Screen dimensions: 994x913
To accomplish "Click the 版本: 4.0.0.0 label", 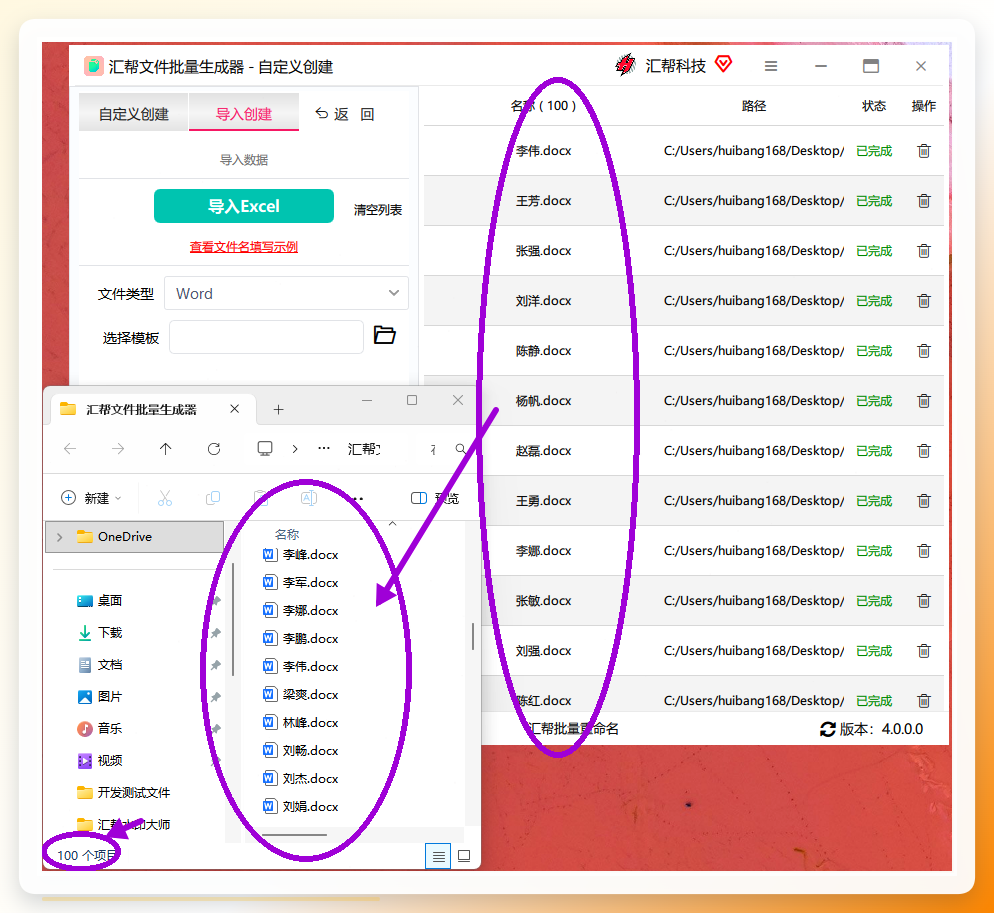I will [881, 729].
